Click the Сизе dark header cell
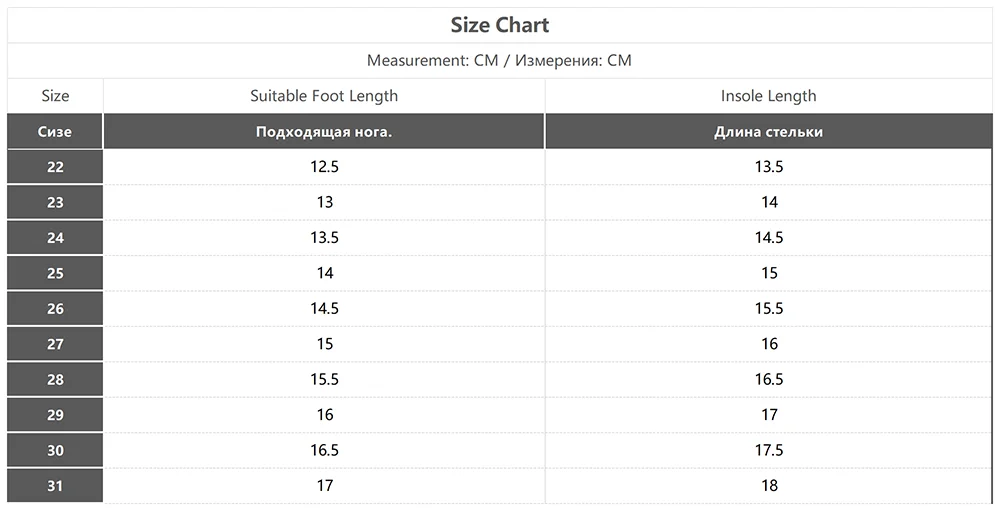 [x=55, y=131]
